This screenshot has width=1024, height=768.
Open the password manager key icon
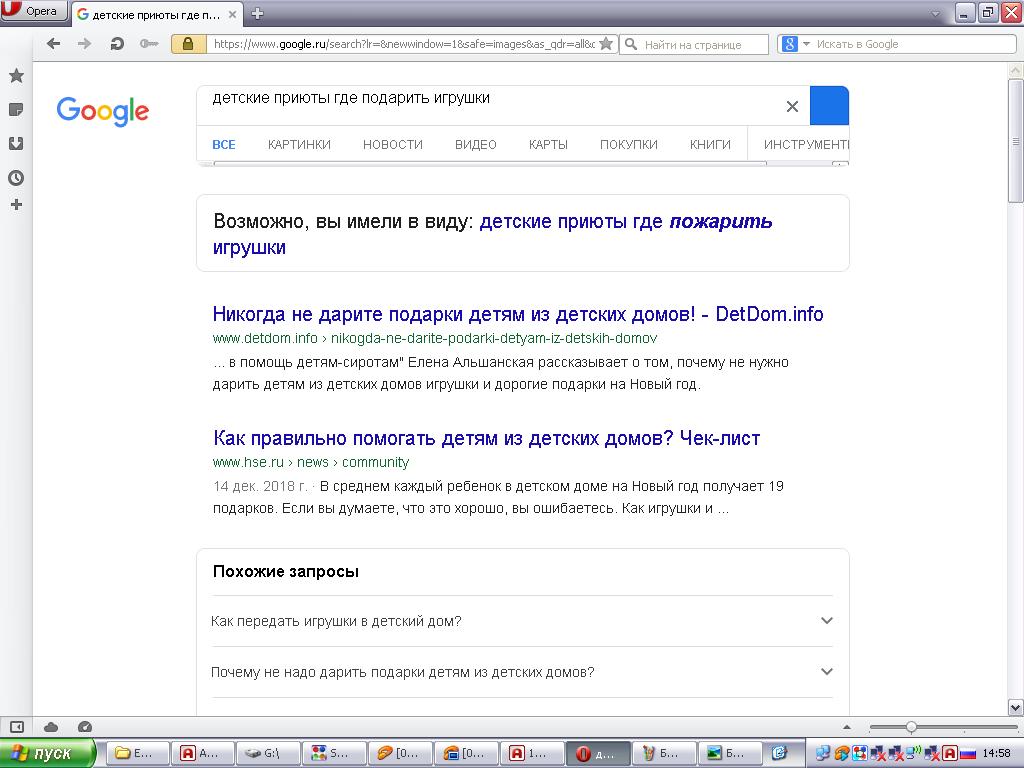pyautogui.click(x=149, y=44)
